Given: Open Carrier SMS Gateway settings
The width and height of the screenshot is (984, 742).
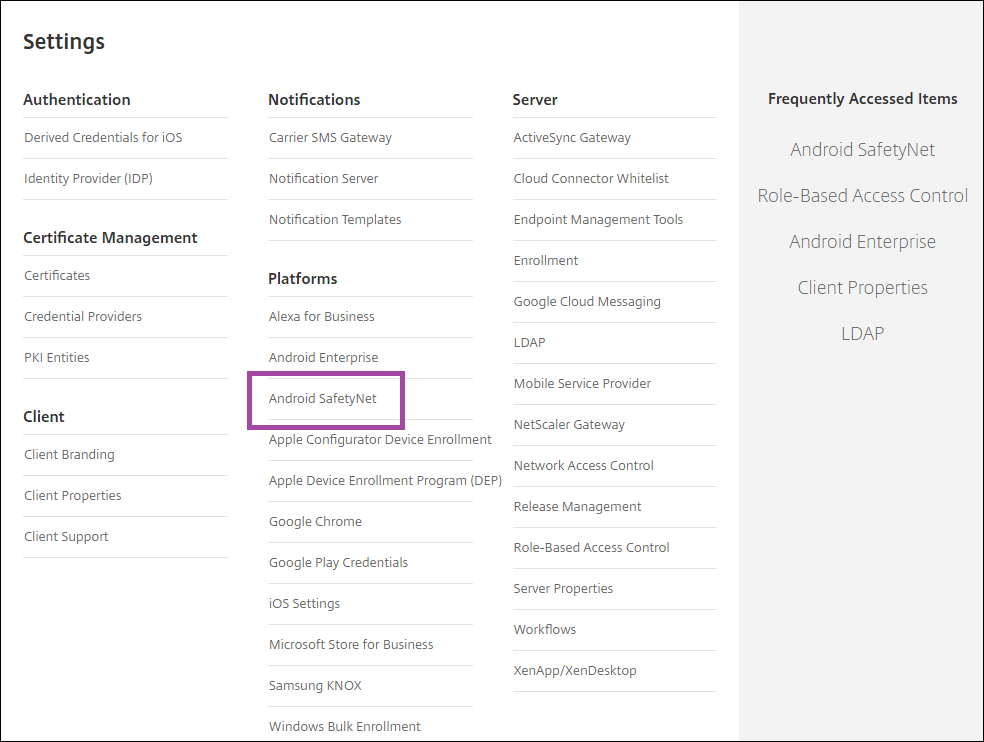Looking at the screenshot, I should pyautogui.click(x=330, y=138).
